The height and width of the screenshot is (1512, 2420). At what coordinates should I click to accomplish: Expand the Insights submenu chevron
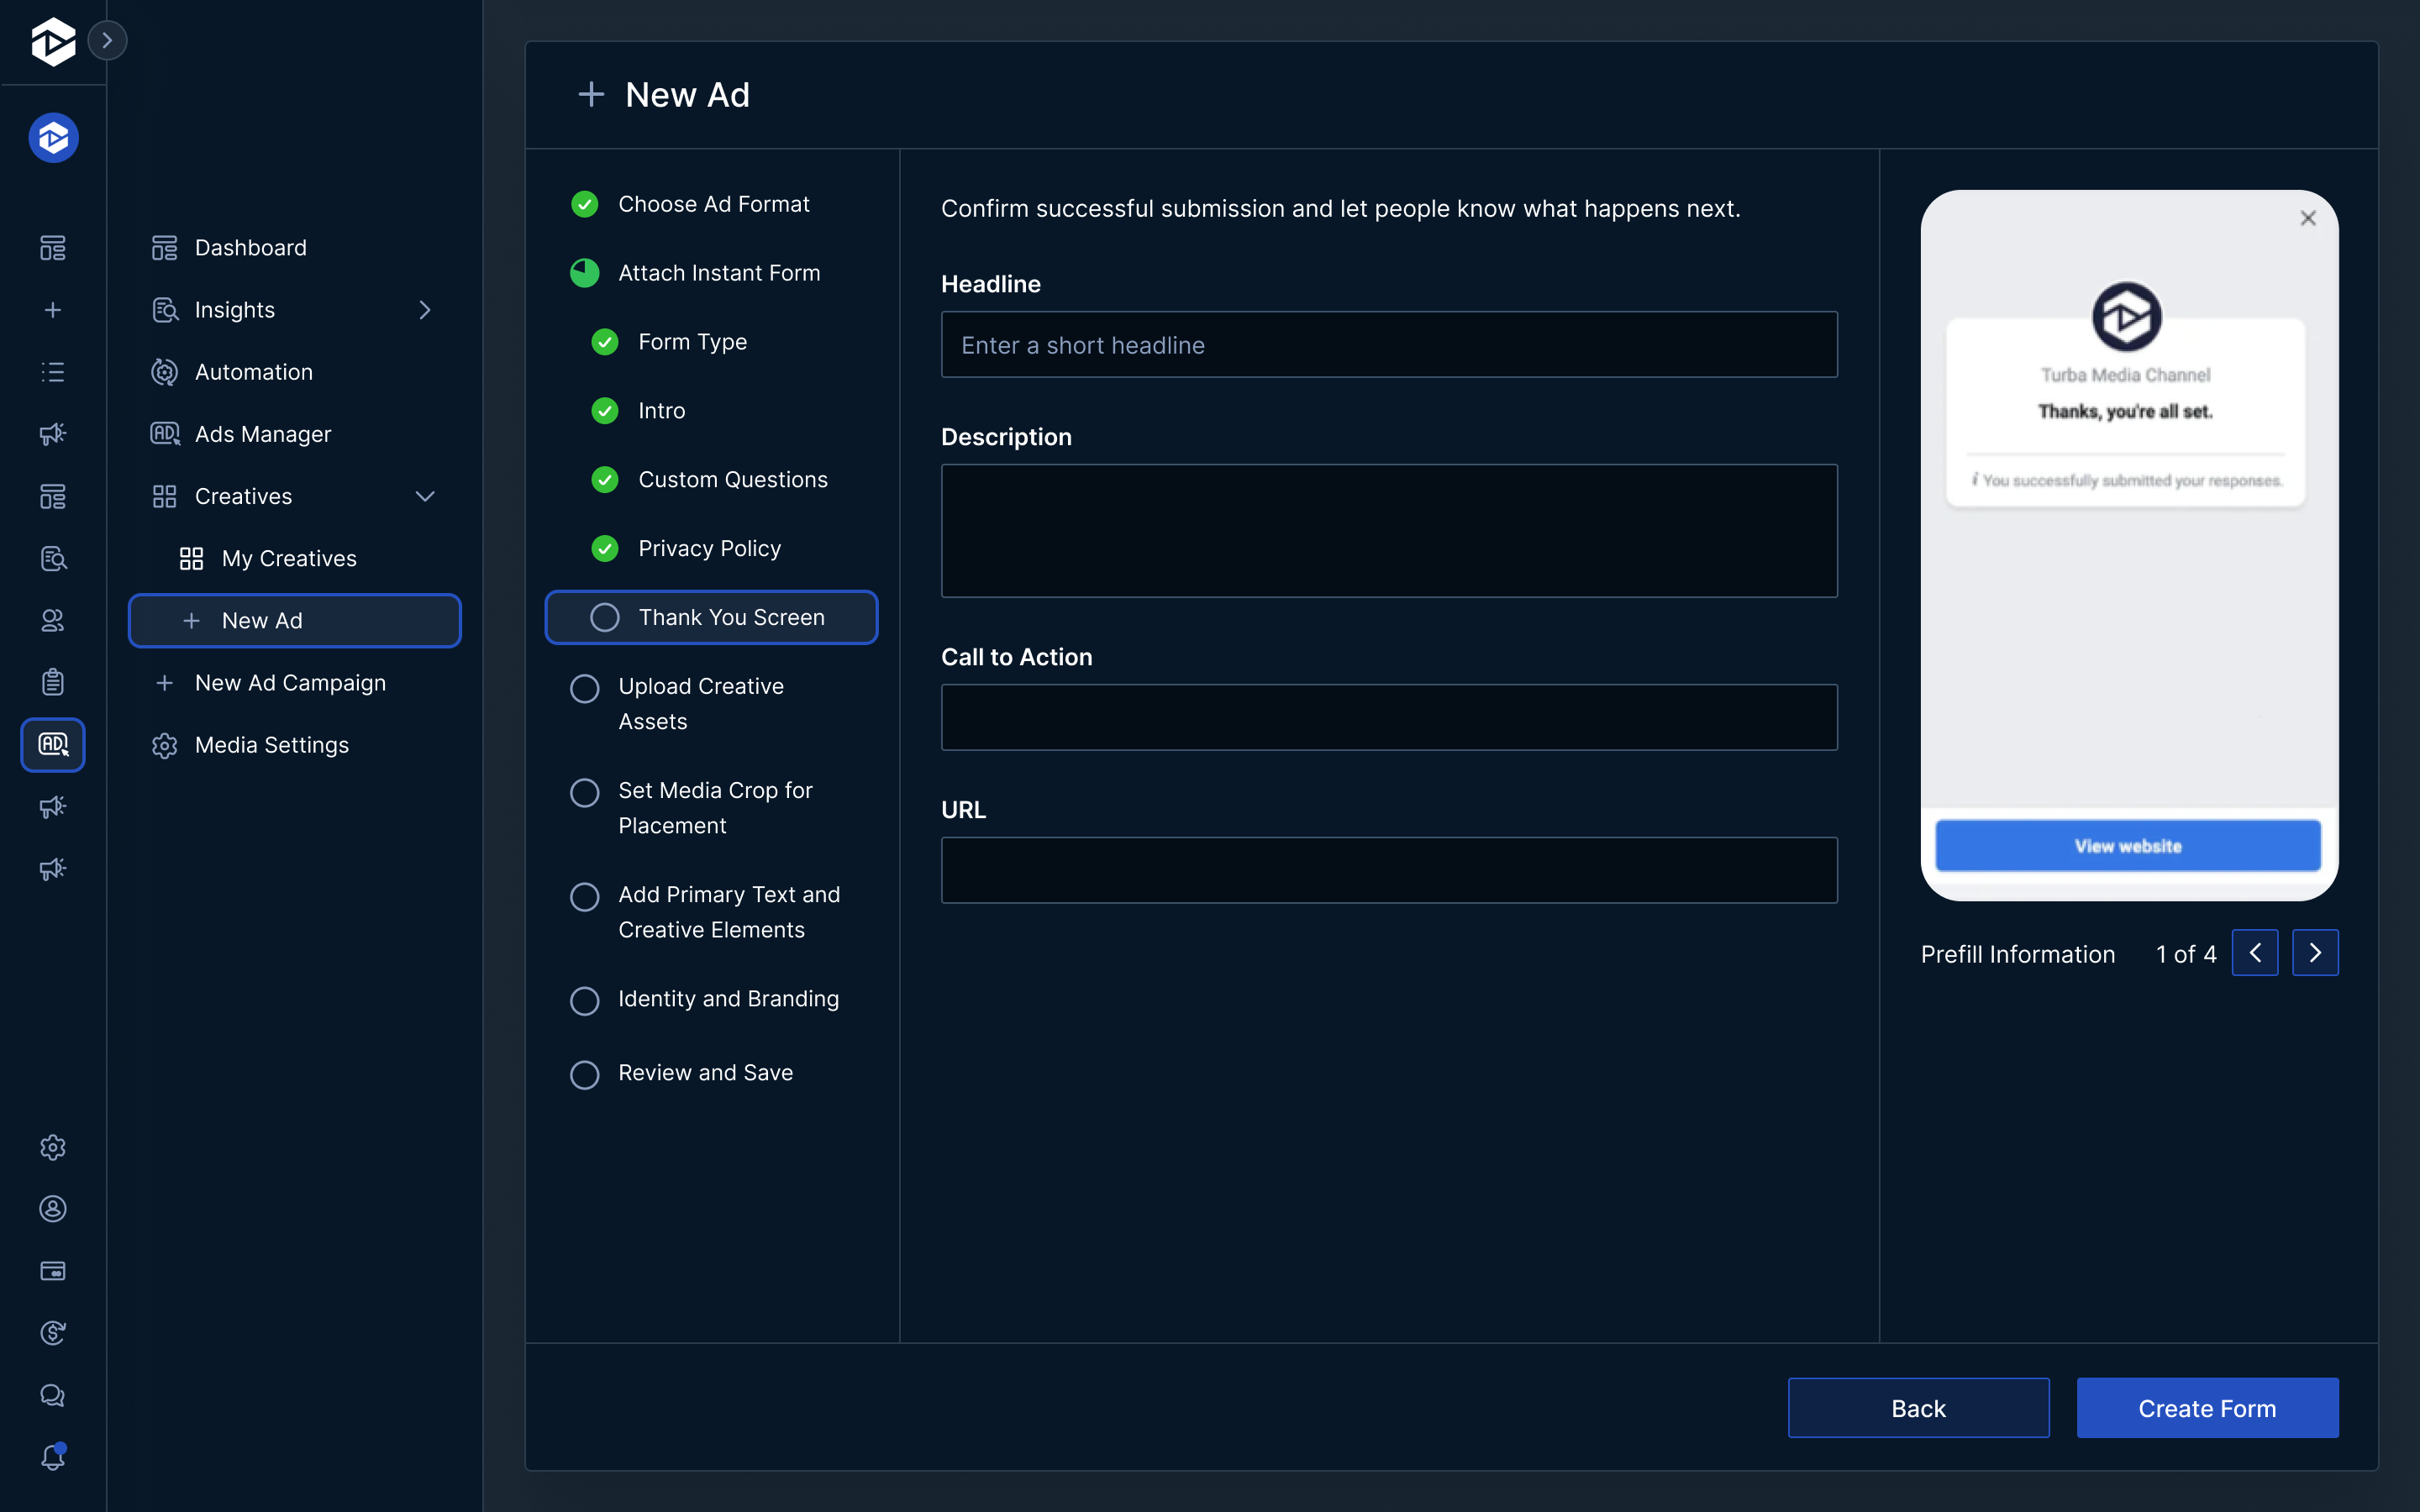point(425,310)
